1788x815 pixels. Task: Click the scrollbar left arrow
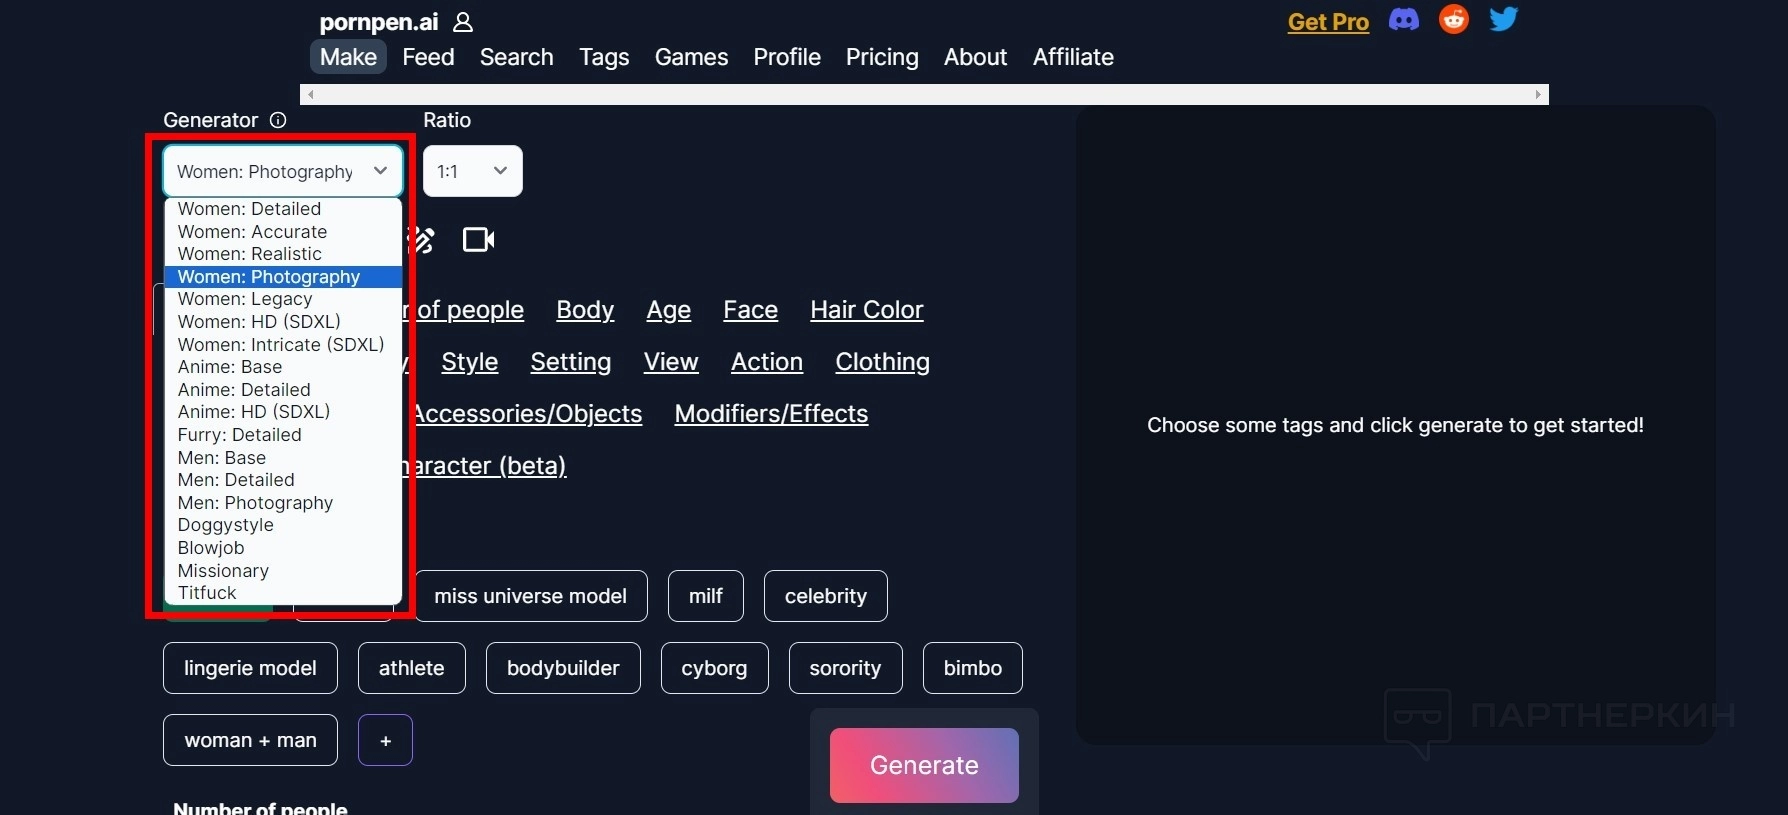coord(311,95)
